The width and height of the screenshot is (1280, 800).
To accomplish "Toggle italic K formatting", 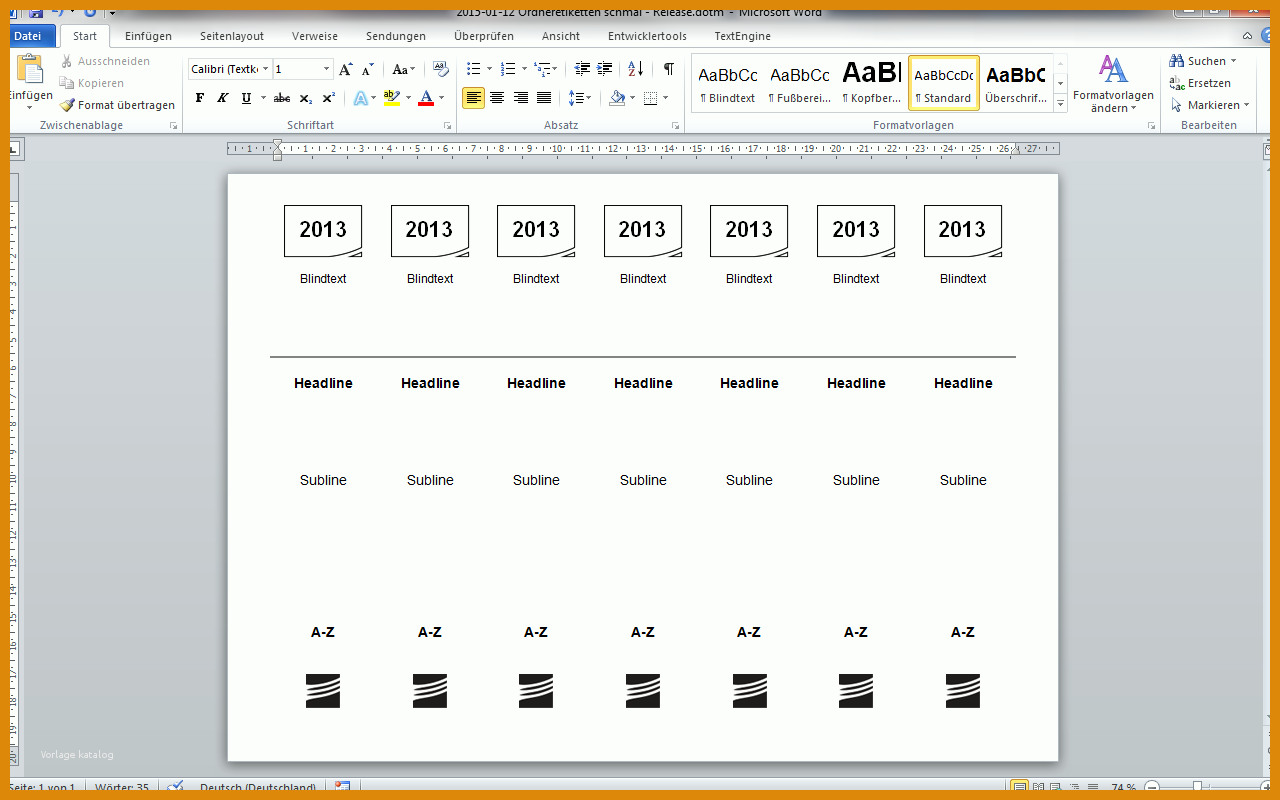I will (x=223, y=98).
